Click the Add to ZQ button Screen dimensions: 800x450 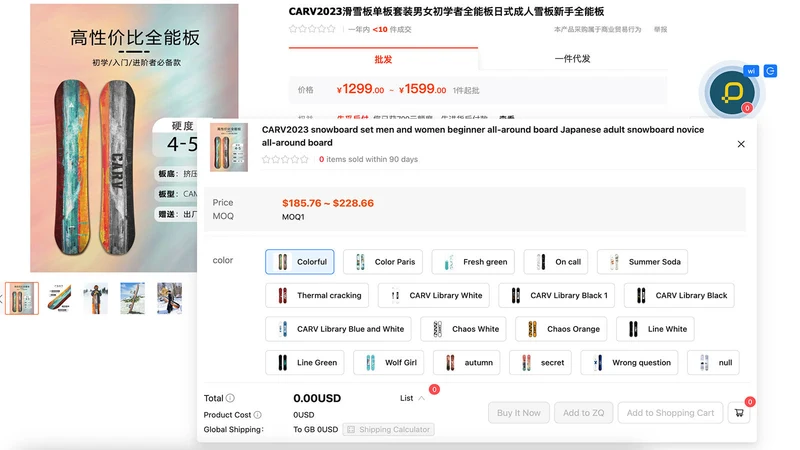click(x=584, y=413)
